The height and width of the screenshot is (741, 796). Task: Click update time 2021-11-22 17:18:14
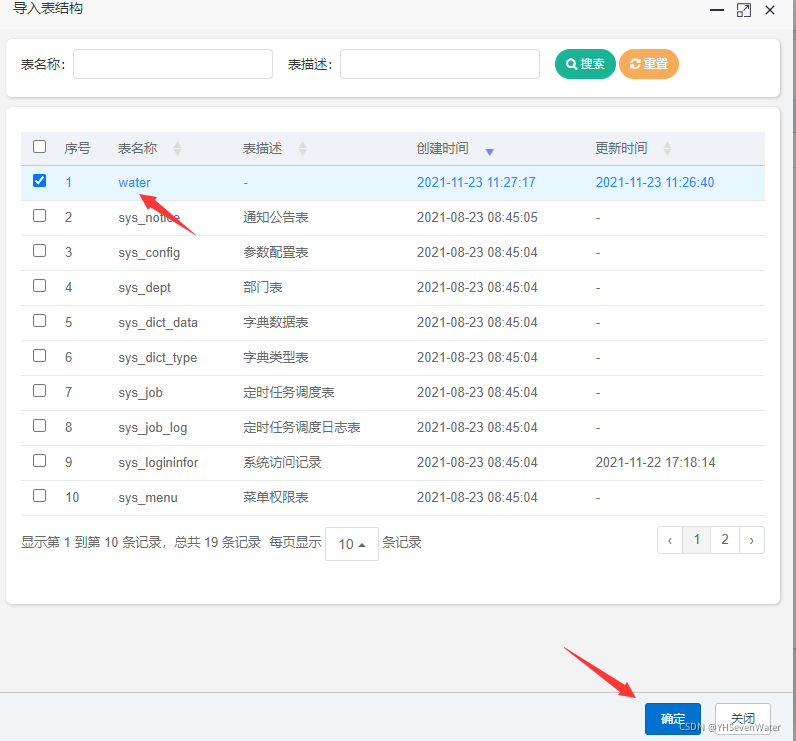655,463
